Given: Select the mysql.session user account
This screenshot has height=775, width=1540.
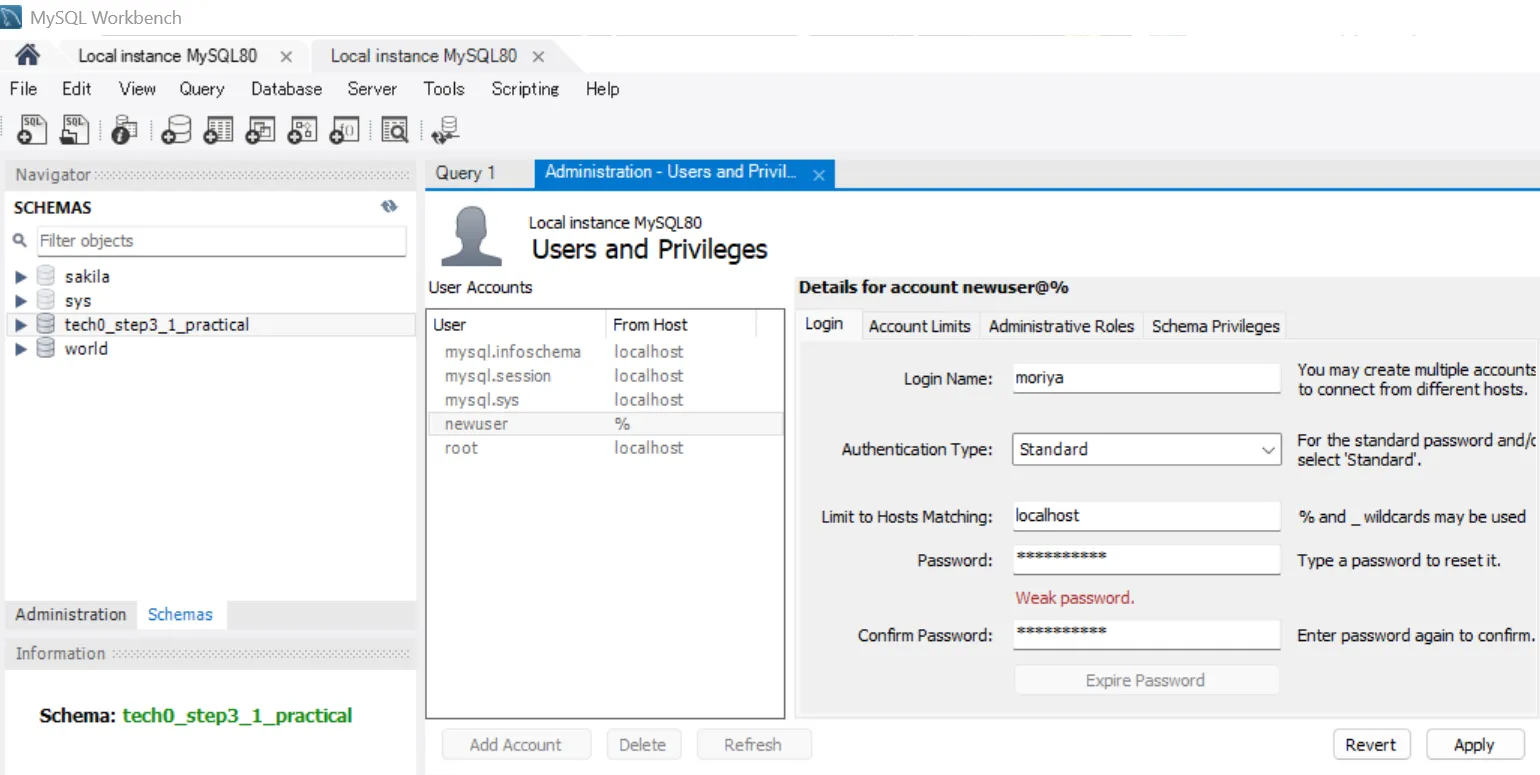Looking at the screenshot, I should [x=605, y=376].
